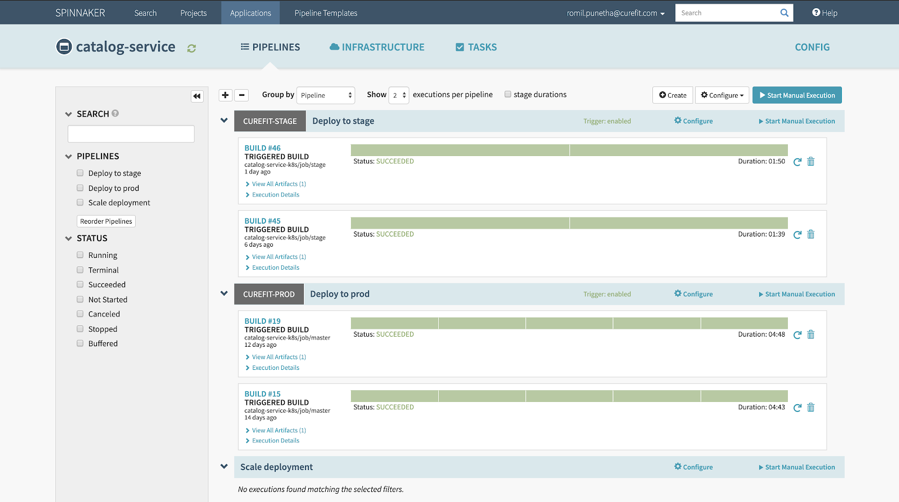Open Projects in the top navigation

(193, 13)
